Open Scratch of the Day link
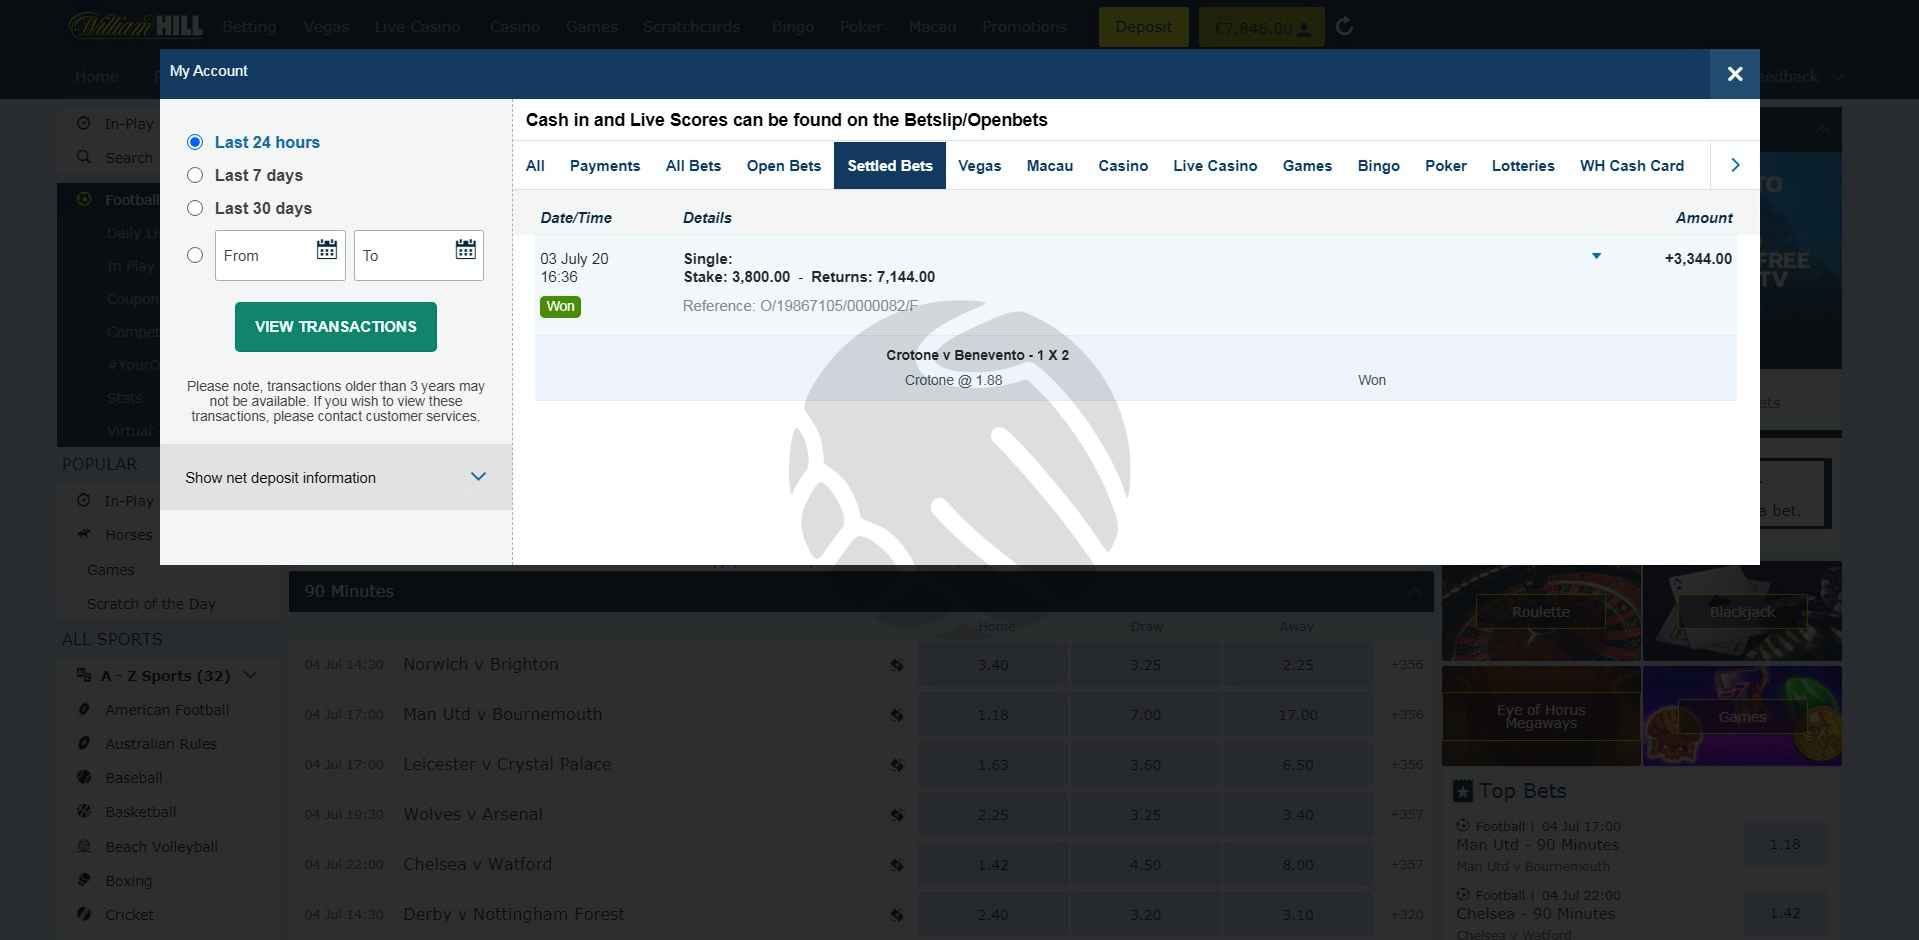The image size is (1919, 940). click(151, 604)
